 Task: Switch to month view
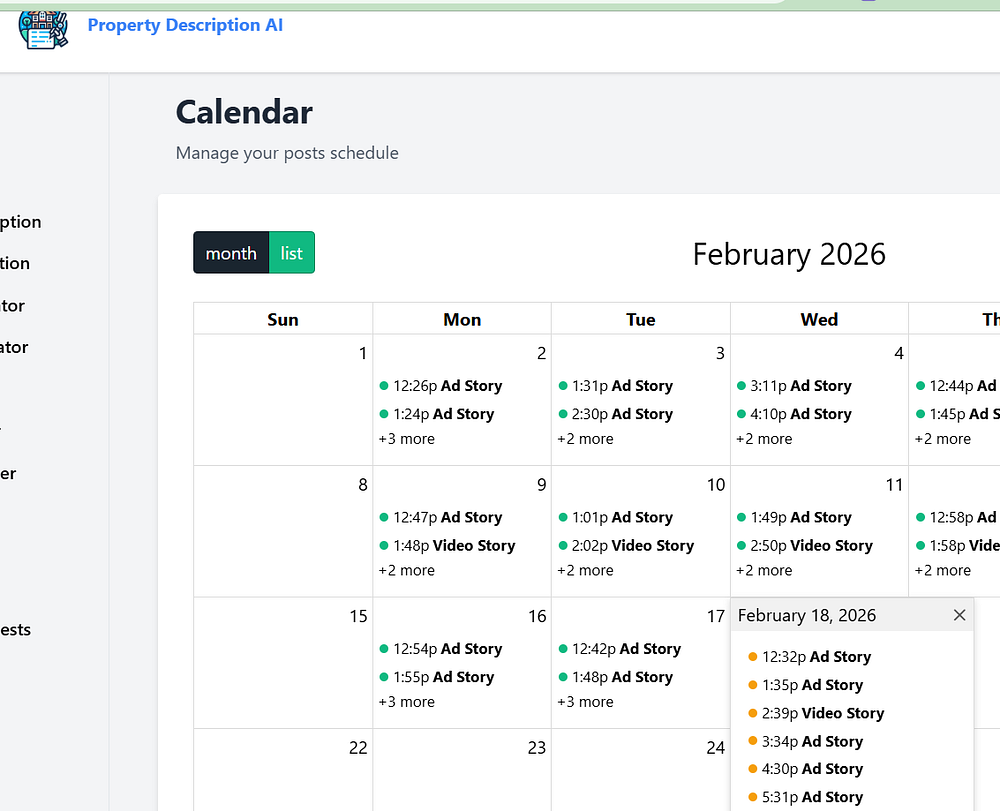[231, 252]
